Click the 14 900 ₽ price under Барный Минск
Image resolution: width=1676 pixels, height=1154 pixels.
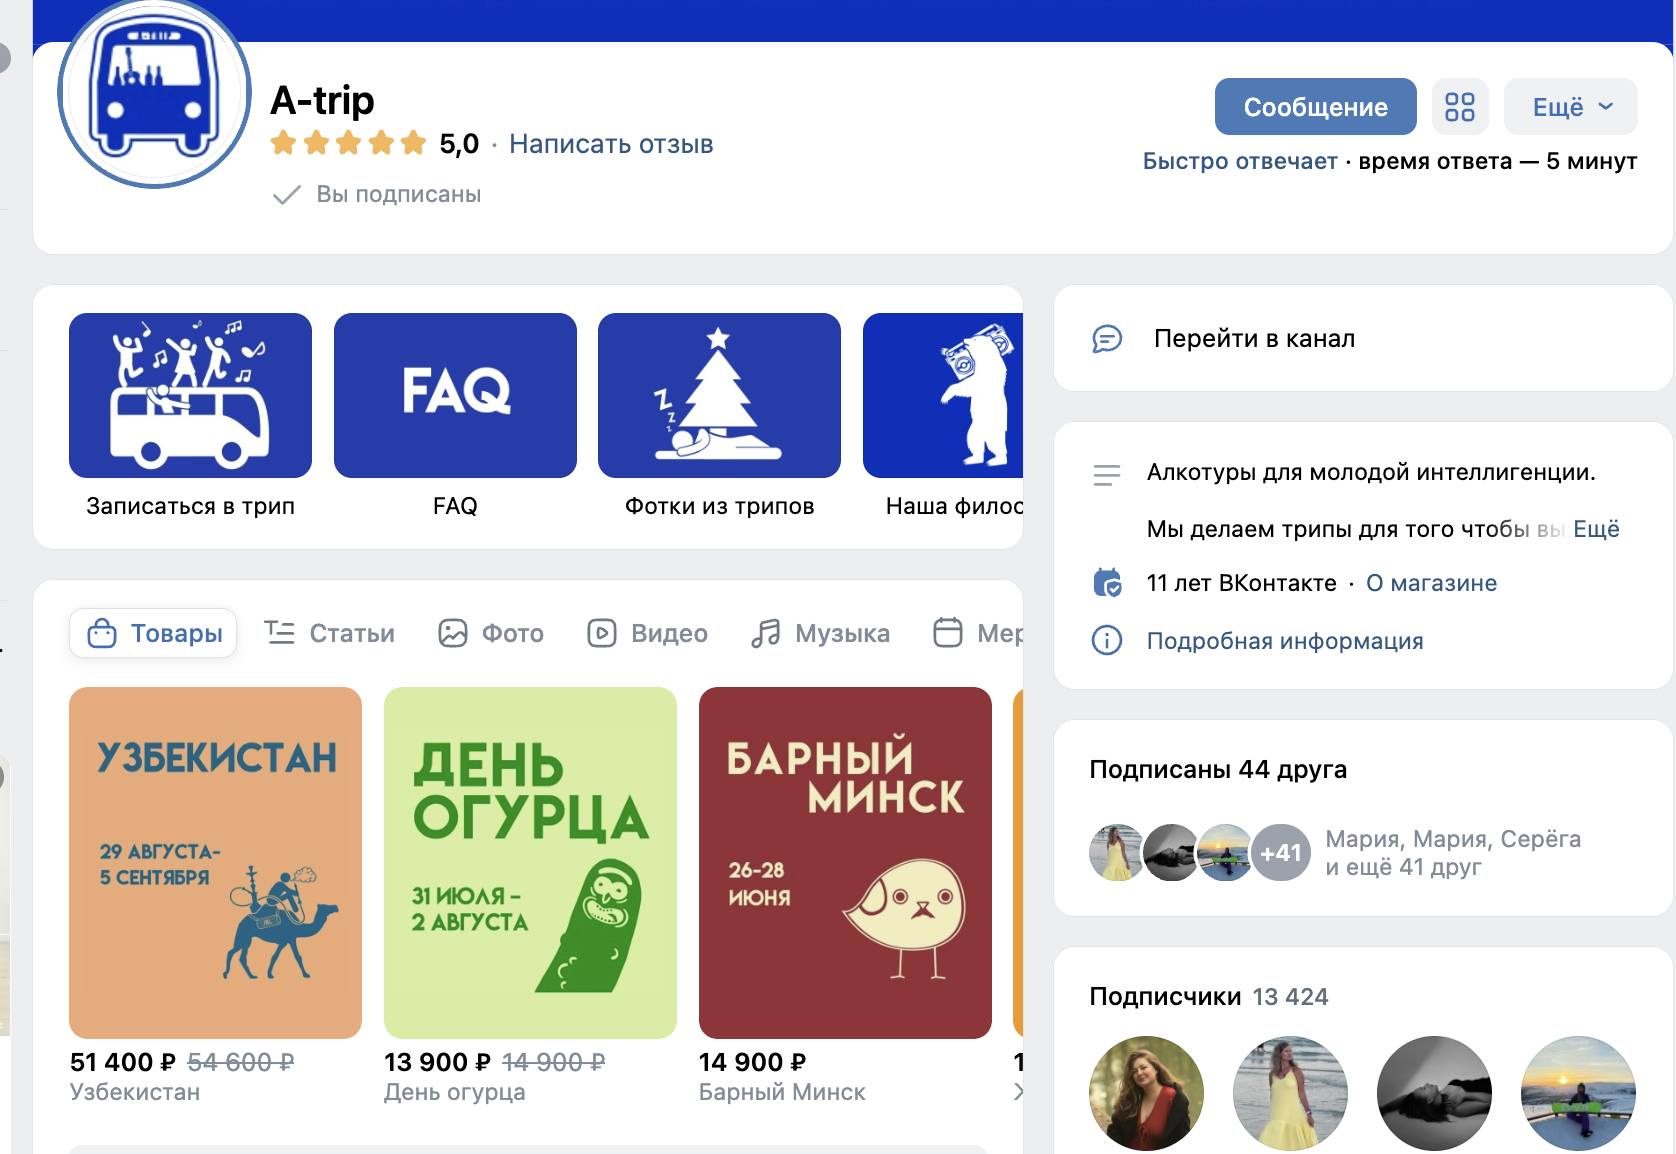coord(752,1062)
